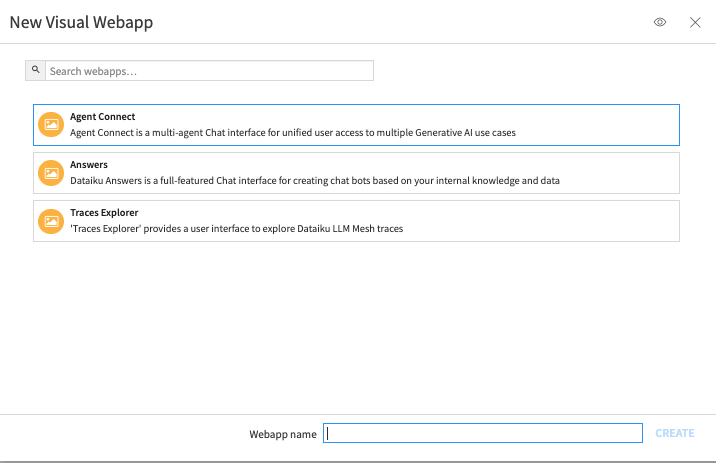Click the Agent Connect multi-agent Chat description
The image size is (716, 463).
point(293,132)
